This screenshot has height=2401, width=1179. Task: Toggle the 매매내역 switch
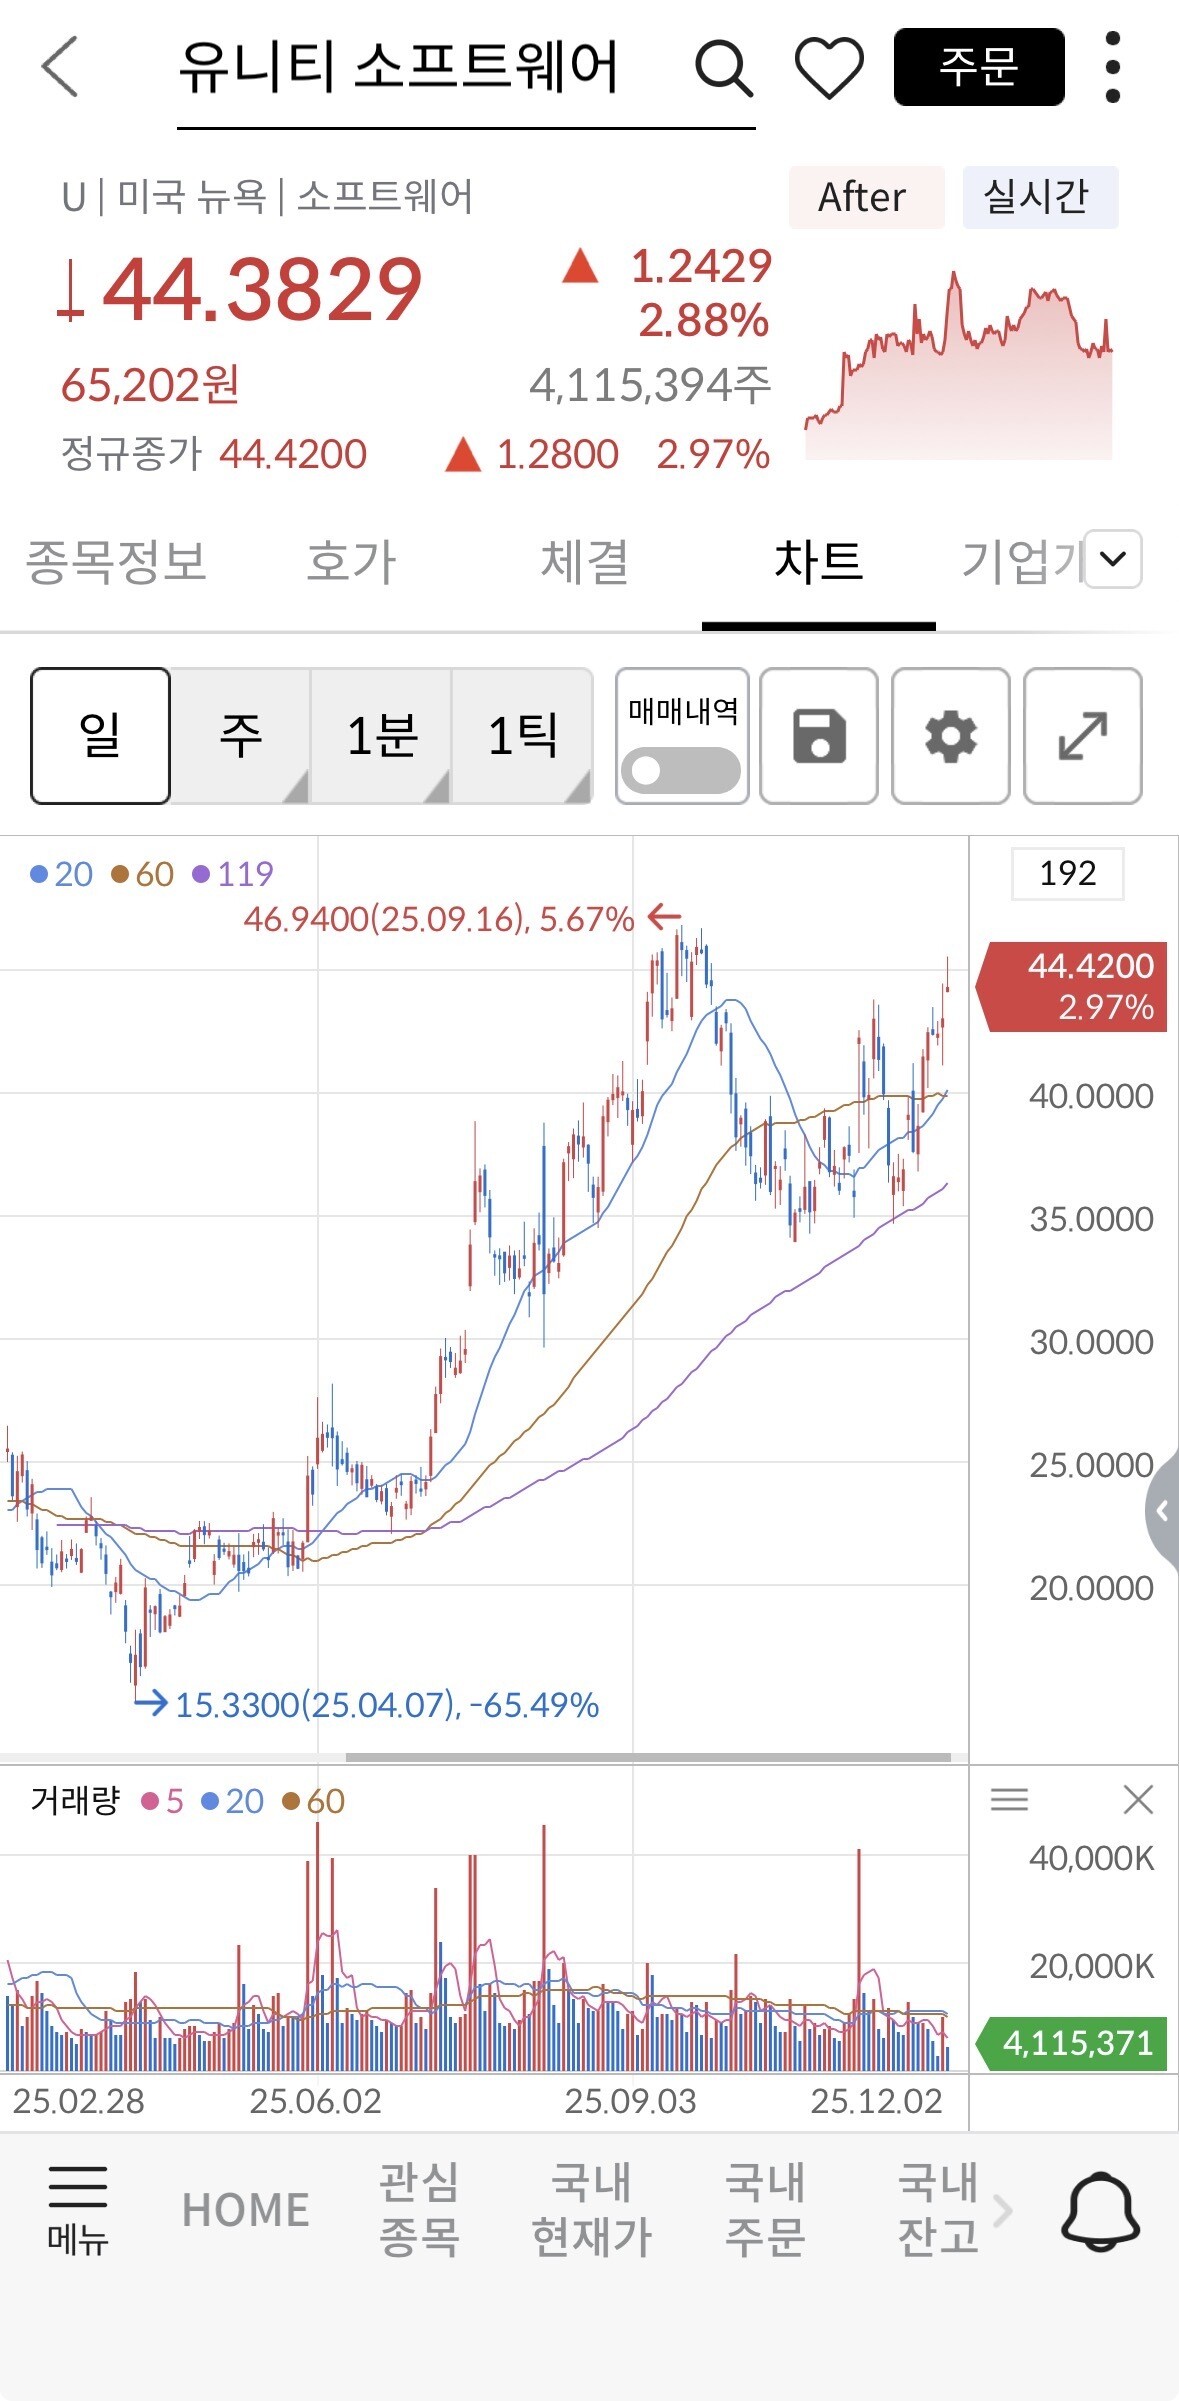(681, 771)
